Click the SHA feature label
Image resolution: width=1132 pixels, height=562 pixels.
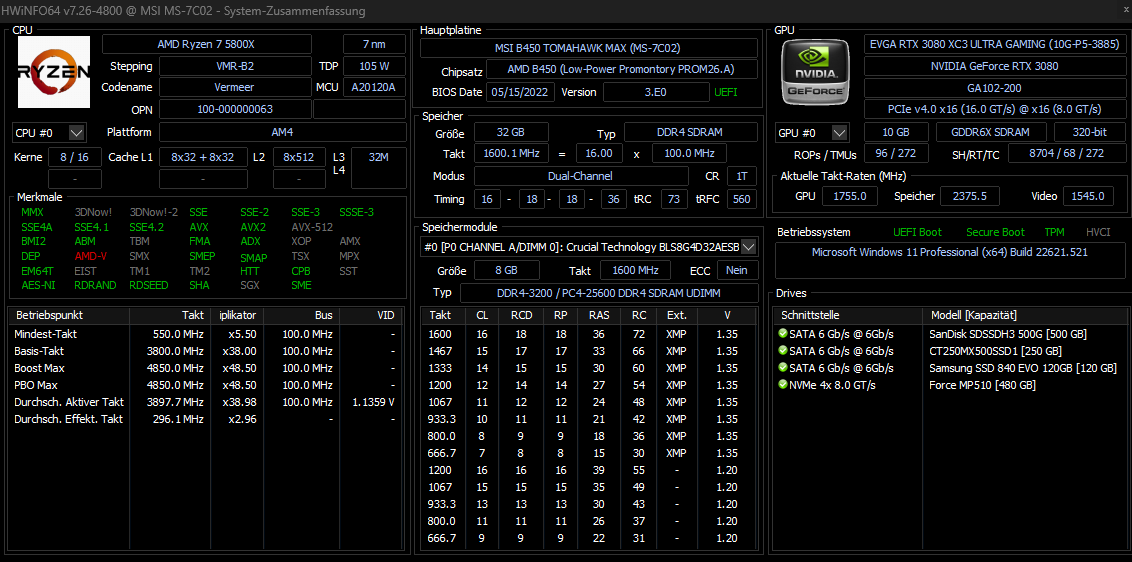(x=199, y=285)
